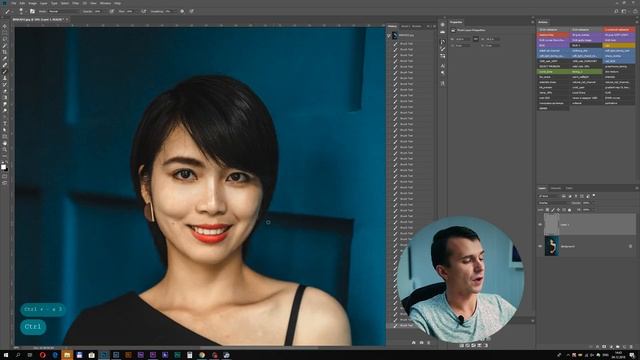Open the layer filter kind dropdown
This screenshot has width=640, height=360.
pos(548,196)
